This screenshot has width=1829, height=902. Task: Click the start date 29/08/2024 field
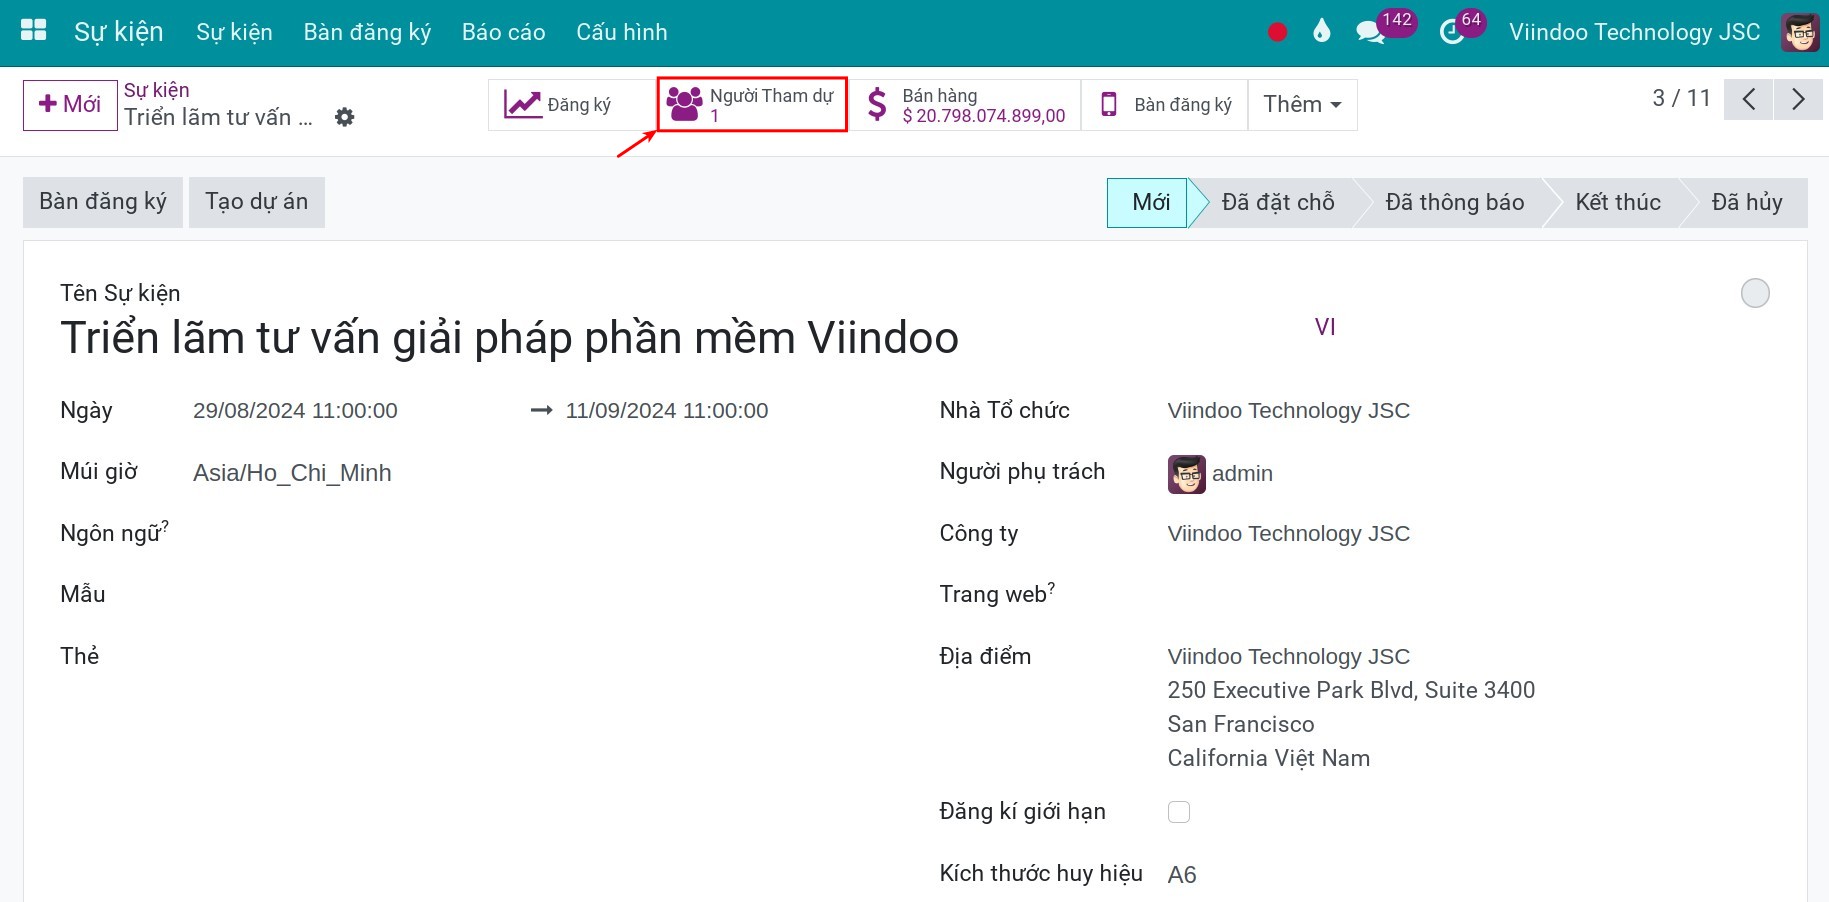tap(295, 411)
